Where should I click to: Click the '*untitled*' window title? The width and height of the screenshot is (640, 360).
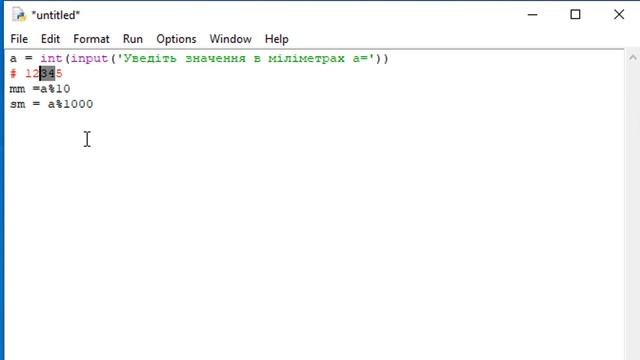(56, 15)
